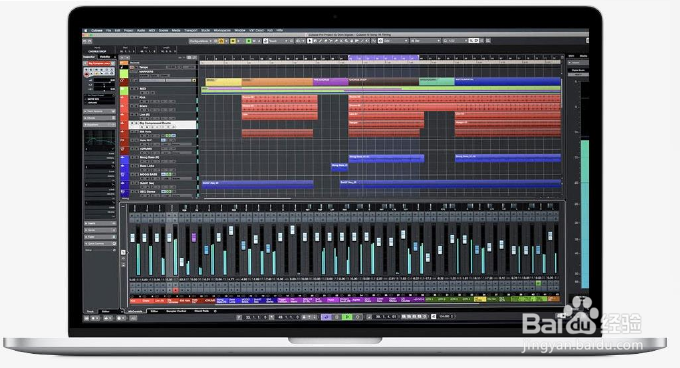Select the blue INSTRUMENTAL arranger event
Screen dimensions: 680x368
tap(507, 82)
